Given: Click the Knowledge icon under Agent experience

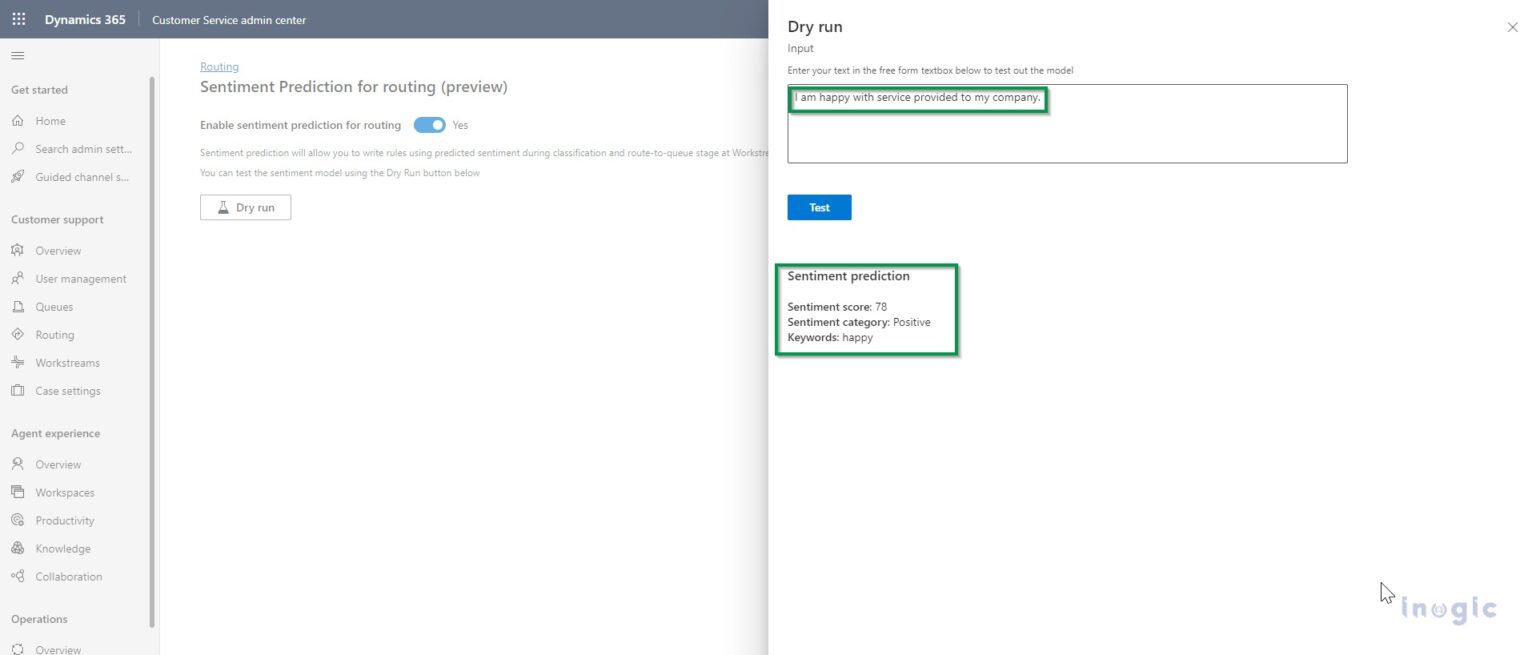Looking at the screenshot, I should (x=18, y=549).
